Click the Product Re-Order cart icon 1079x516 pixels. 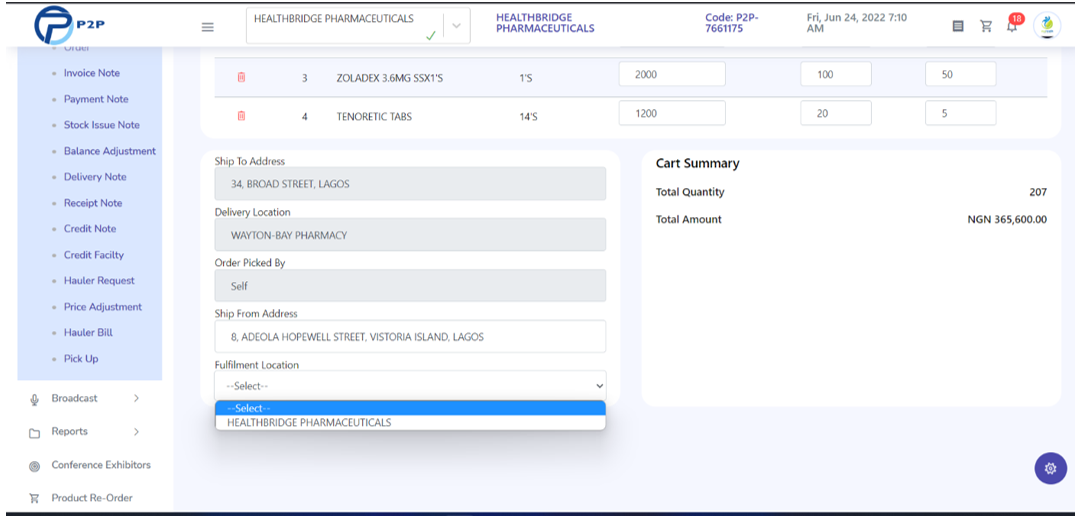(34, 498)
